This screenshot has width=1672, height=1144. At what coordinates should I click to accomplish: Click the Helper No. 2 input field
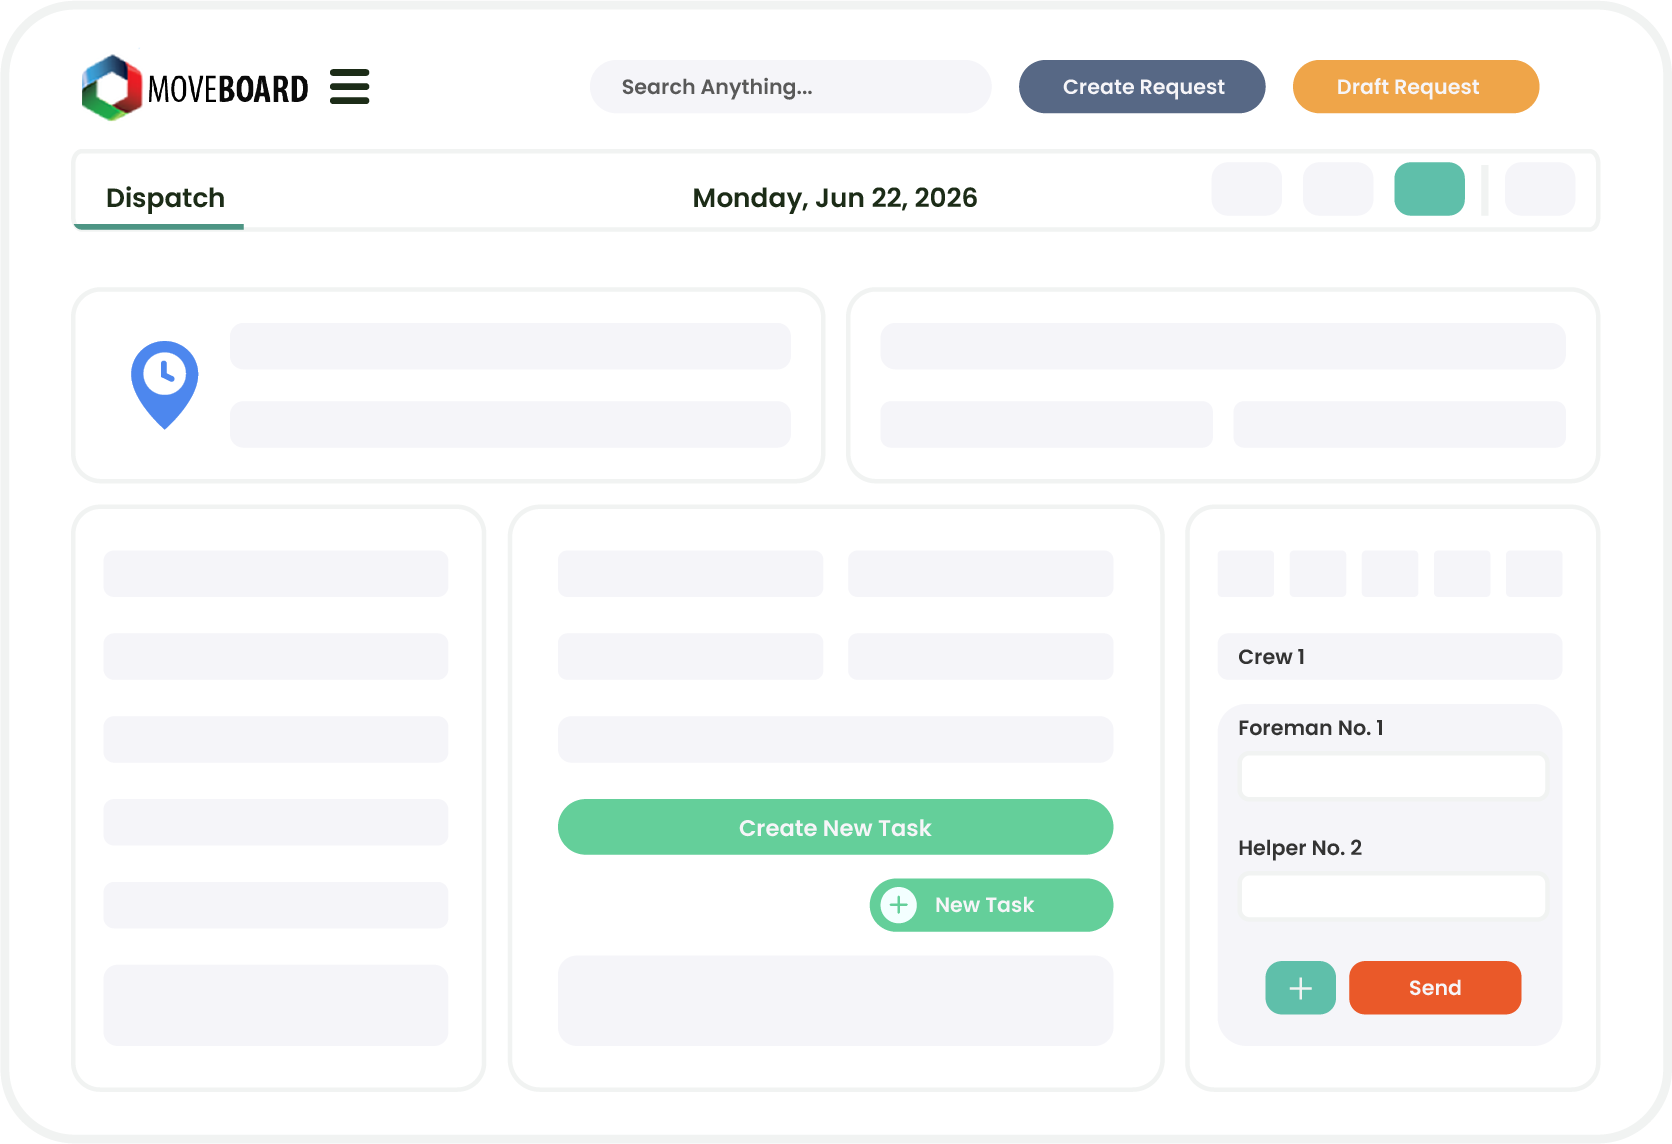pos(1392,896)
